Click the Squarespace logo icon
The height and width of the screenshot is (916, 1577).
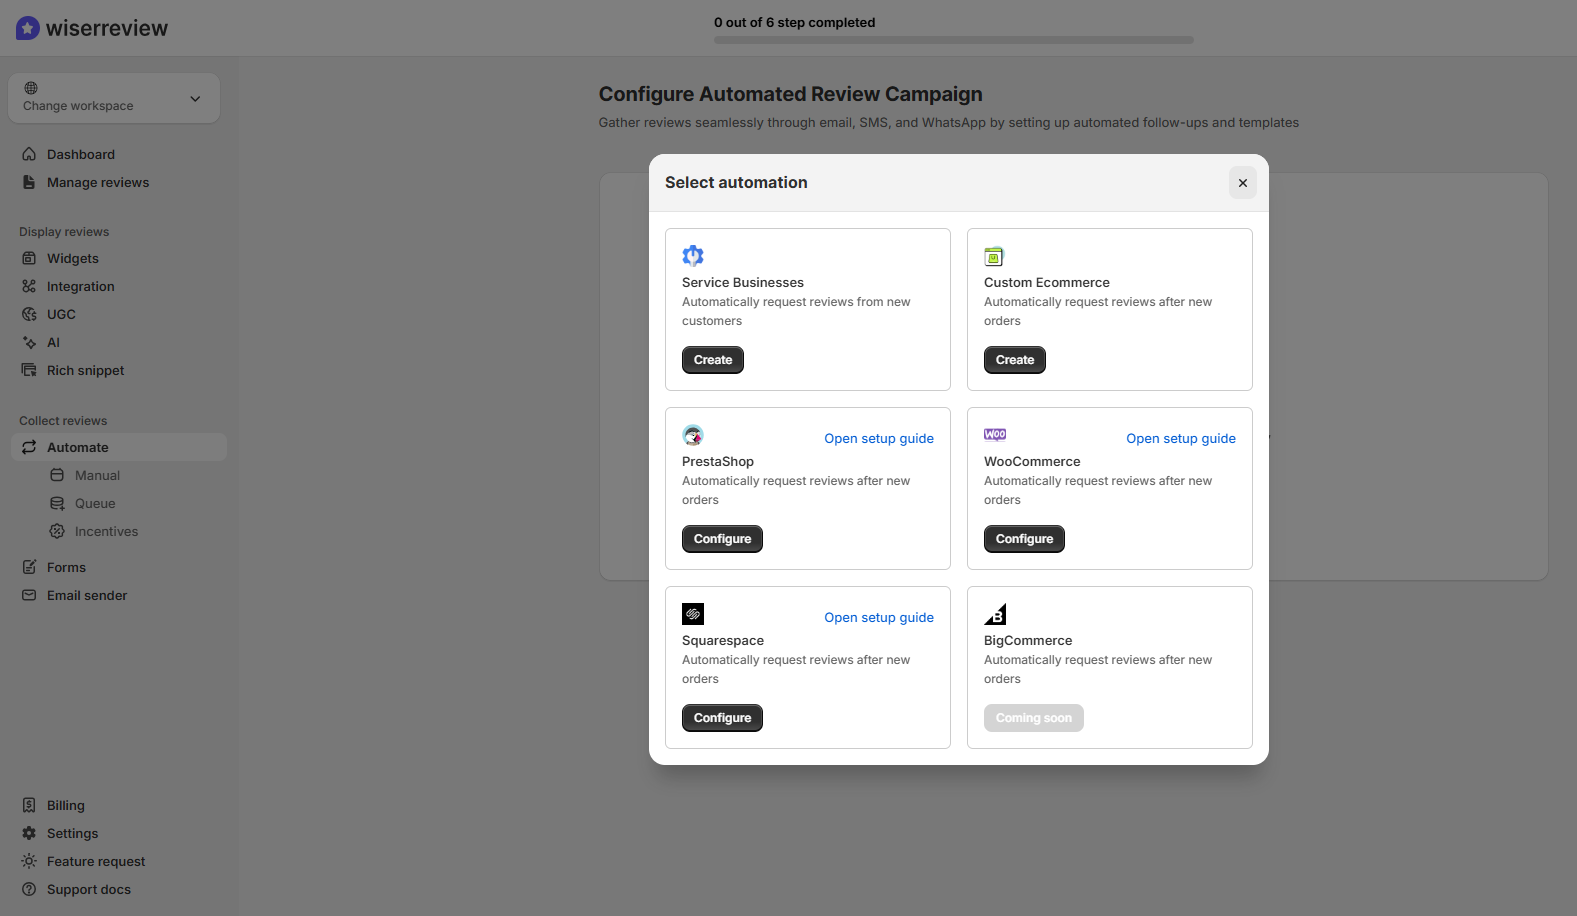point(693,614)
